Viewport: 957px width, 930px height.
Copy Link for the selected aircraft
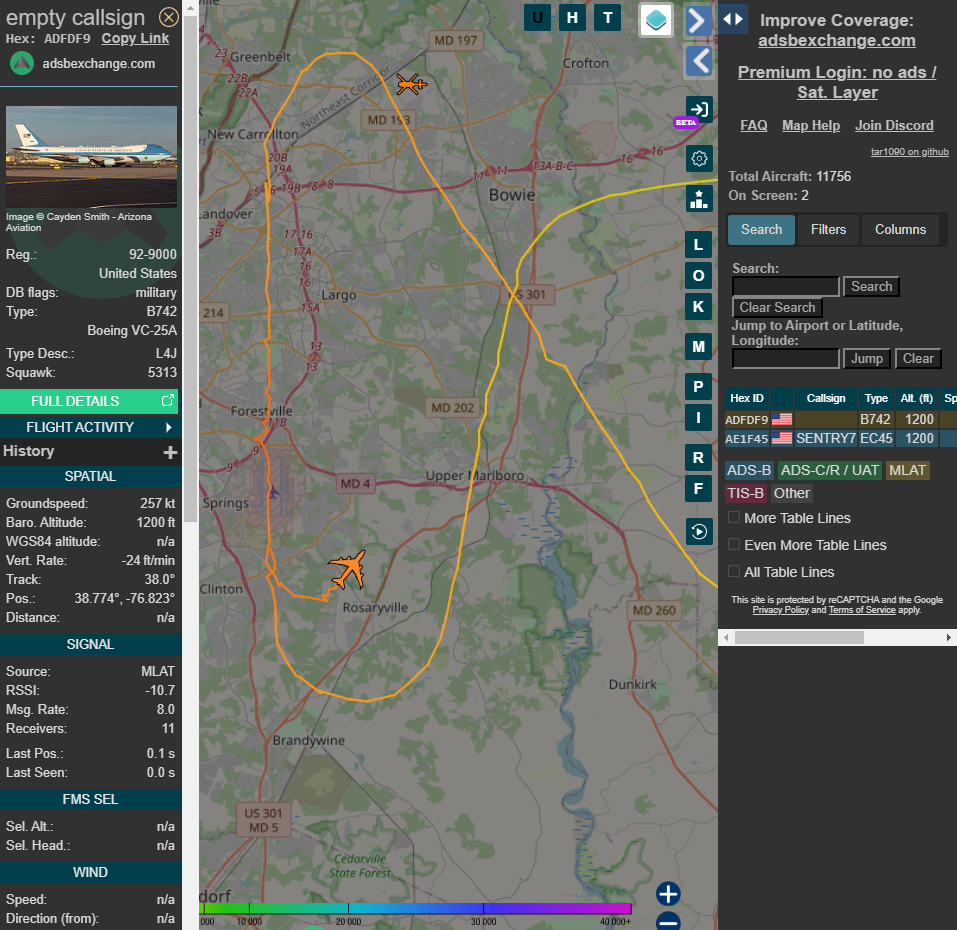[135, 38]
